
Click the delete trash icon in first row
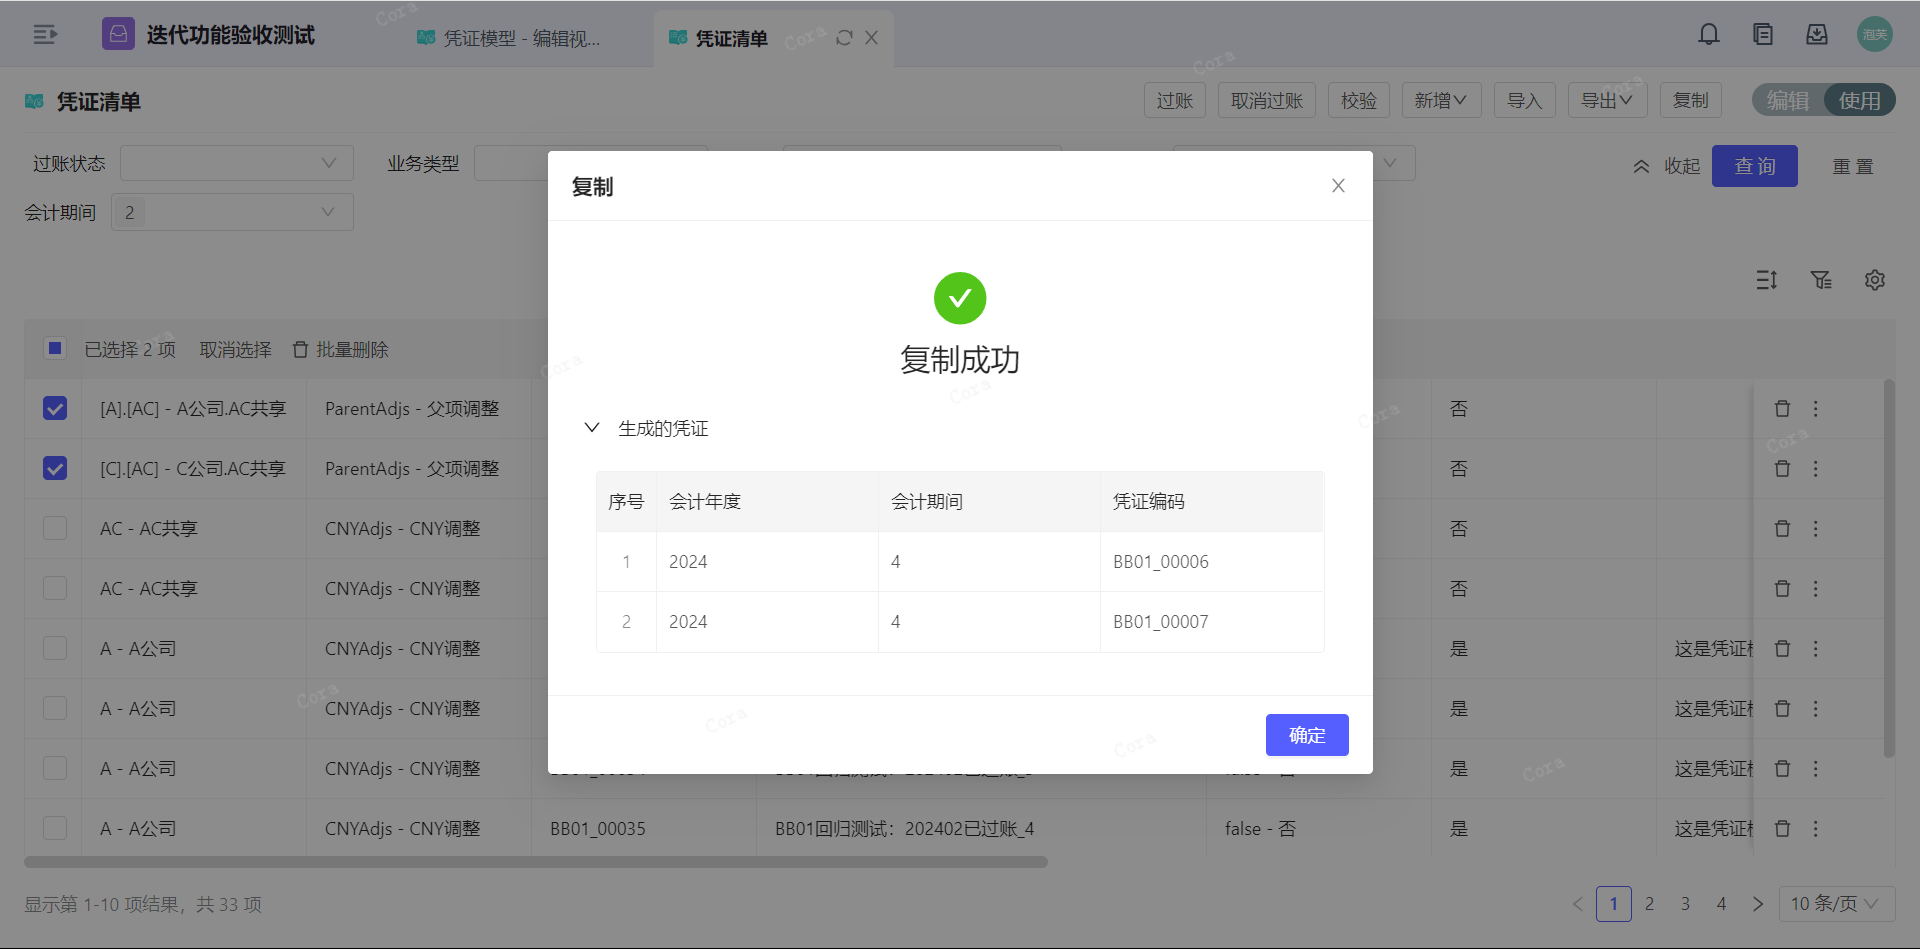click(1782, 409)
